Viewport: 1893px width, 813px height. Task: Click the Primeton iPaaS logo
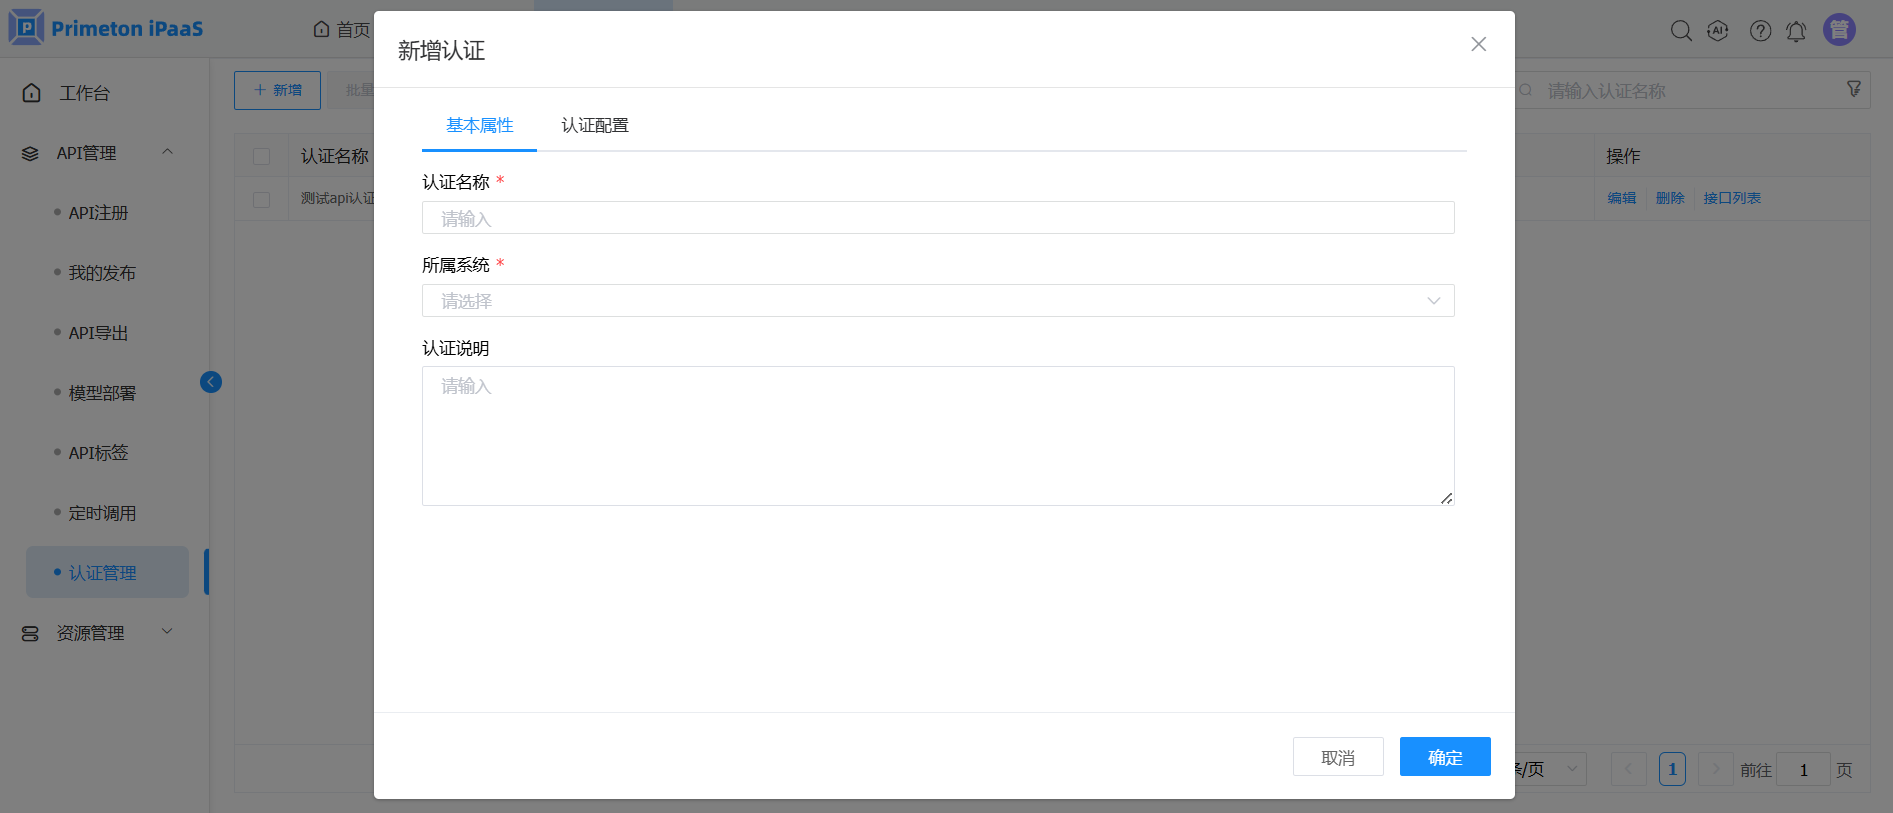click(x=106, y=28)
